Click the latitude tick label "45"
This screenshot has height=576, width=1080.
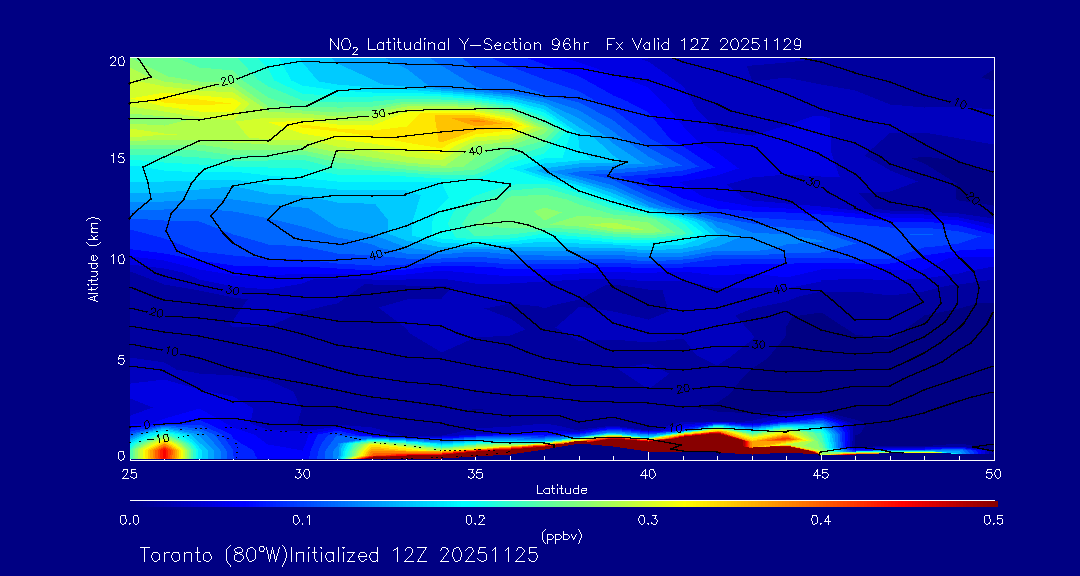[x=820, y=474]
